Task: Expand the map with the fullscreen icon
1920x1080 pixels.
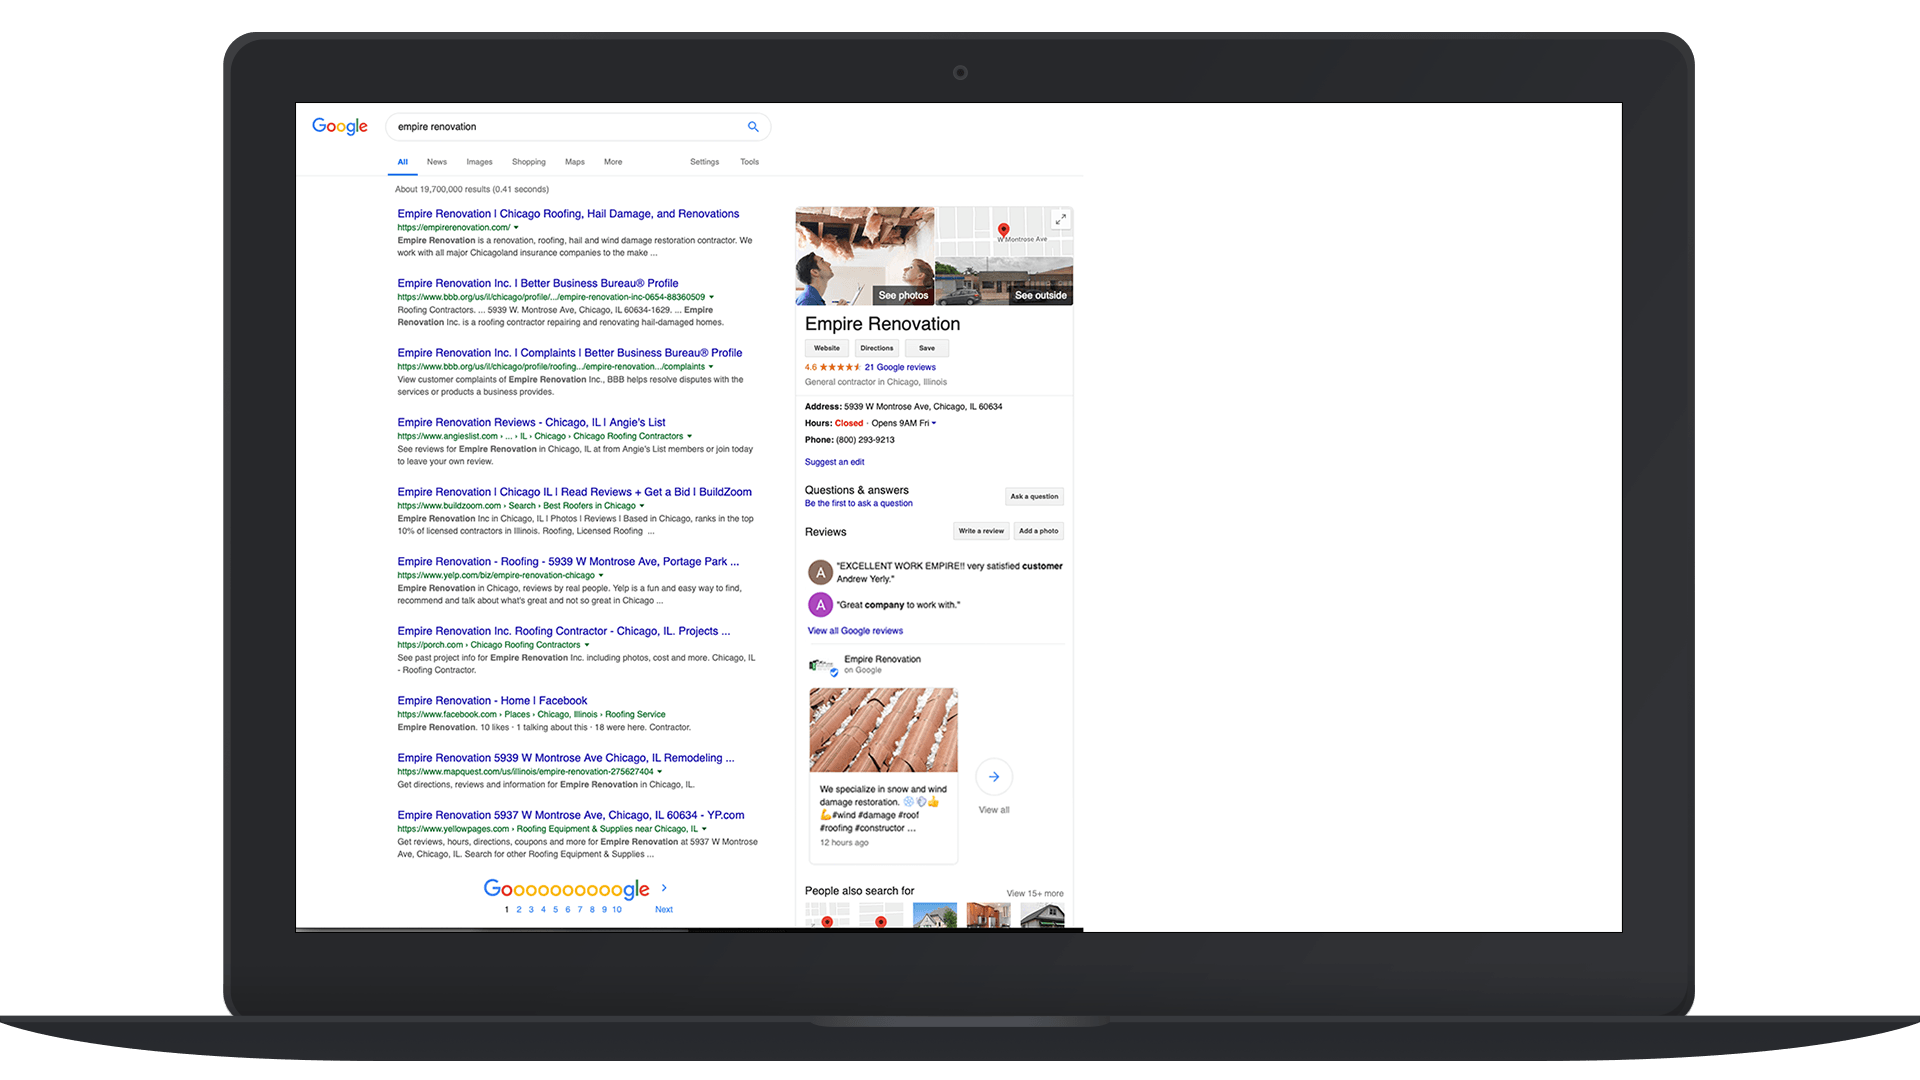Action: click(x=1061, y=219)
